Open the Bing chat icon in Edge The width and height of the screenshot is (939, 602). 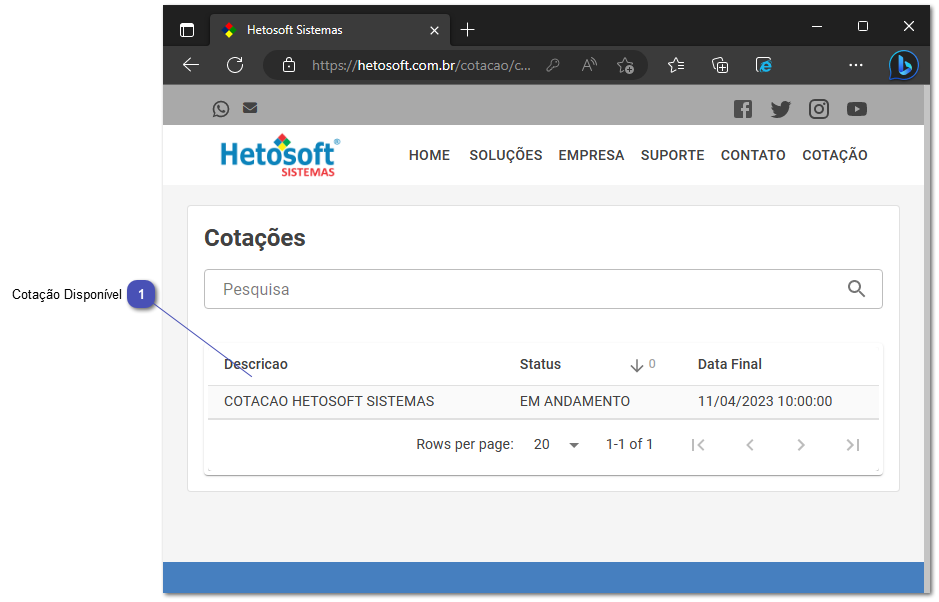tap(903, 65)
